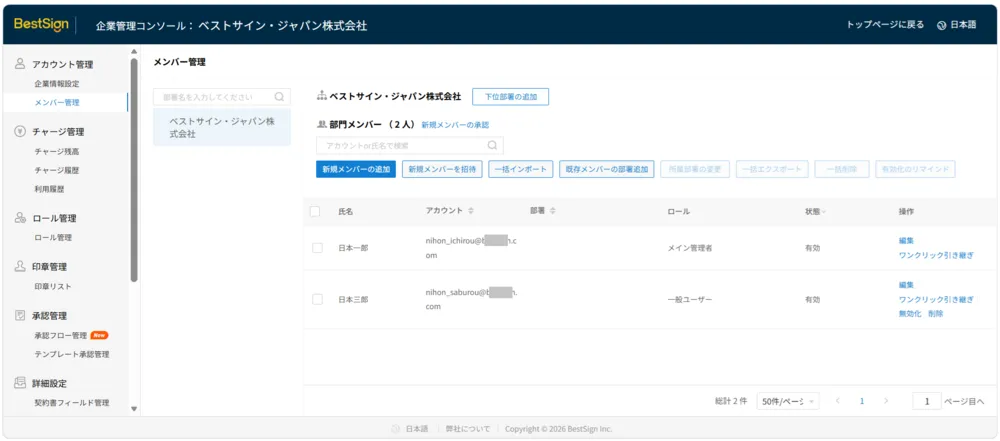This screenshot has width=1000, height=441.
Task: Click the チャージ管理 coin icon
Action: click(20, 131)
